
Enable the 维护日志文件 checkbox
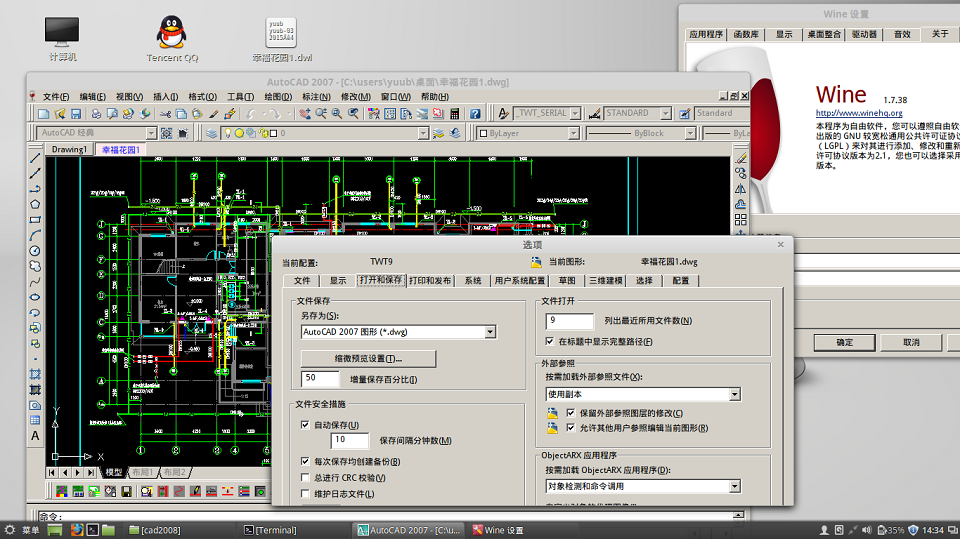[305, 493]
